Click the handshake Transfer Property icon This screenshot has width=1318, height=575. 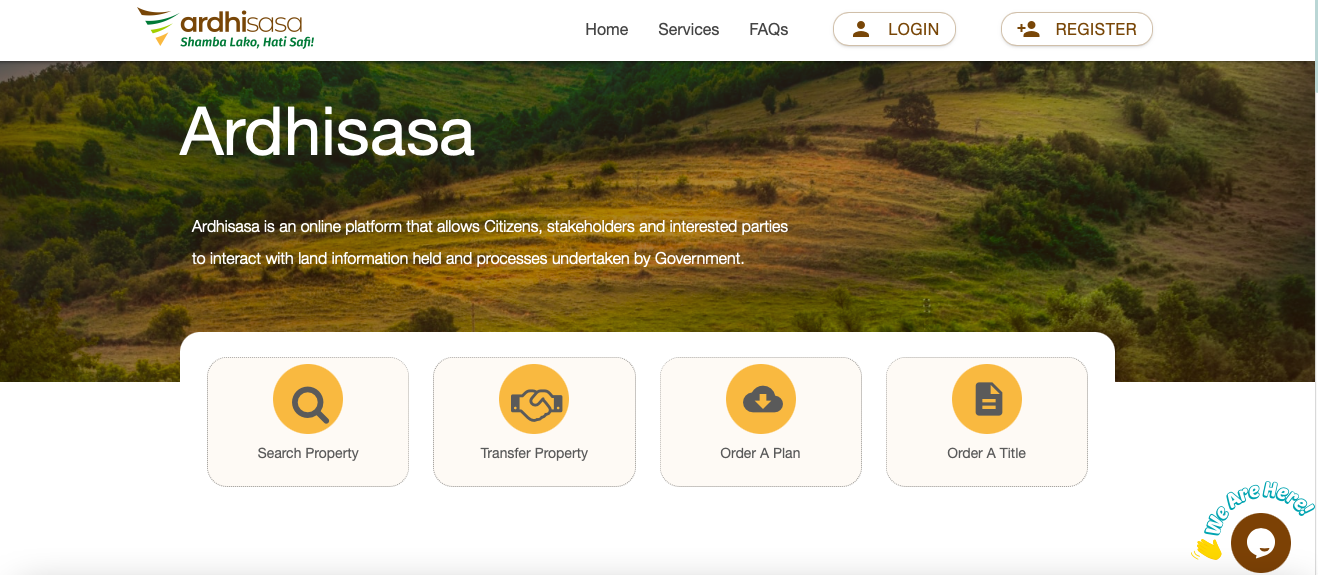coord(534,400)
